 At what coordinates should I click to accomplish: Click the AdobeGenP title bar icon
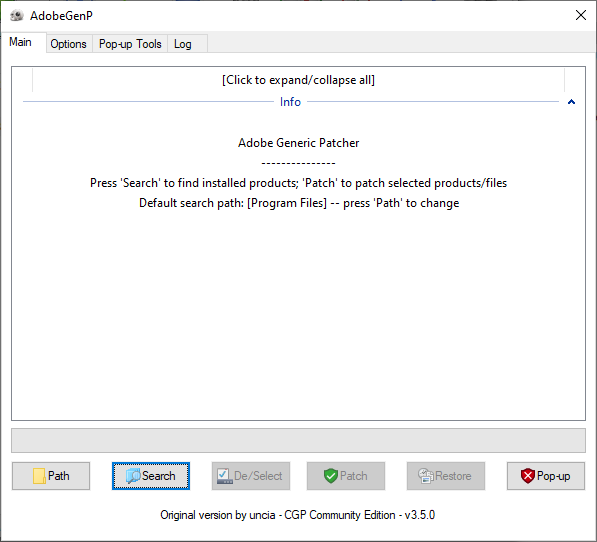[16, 16]
